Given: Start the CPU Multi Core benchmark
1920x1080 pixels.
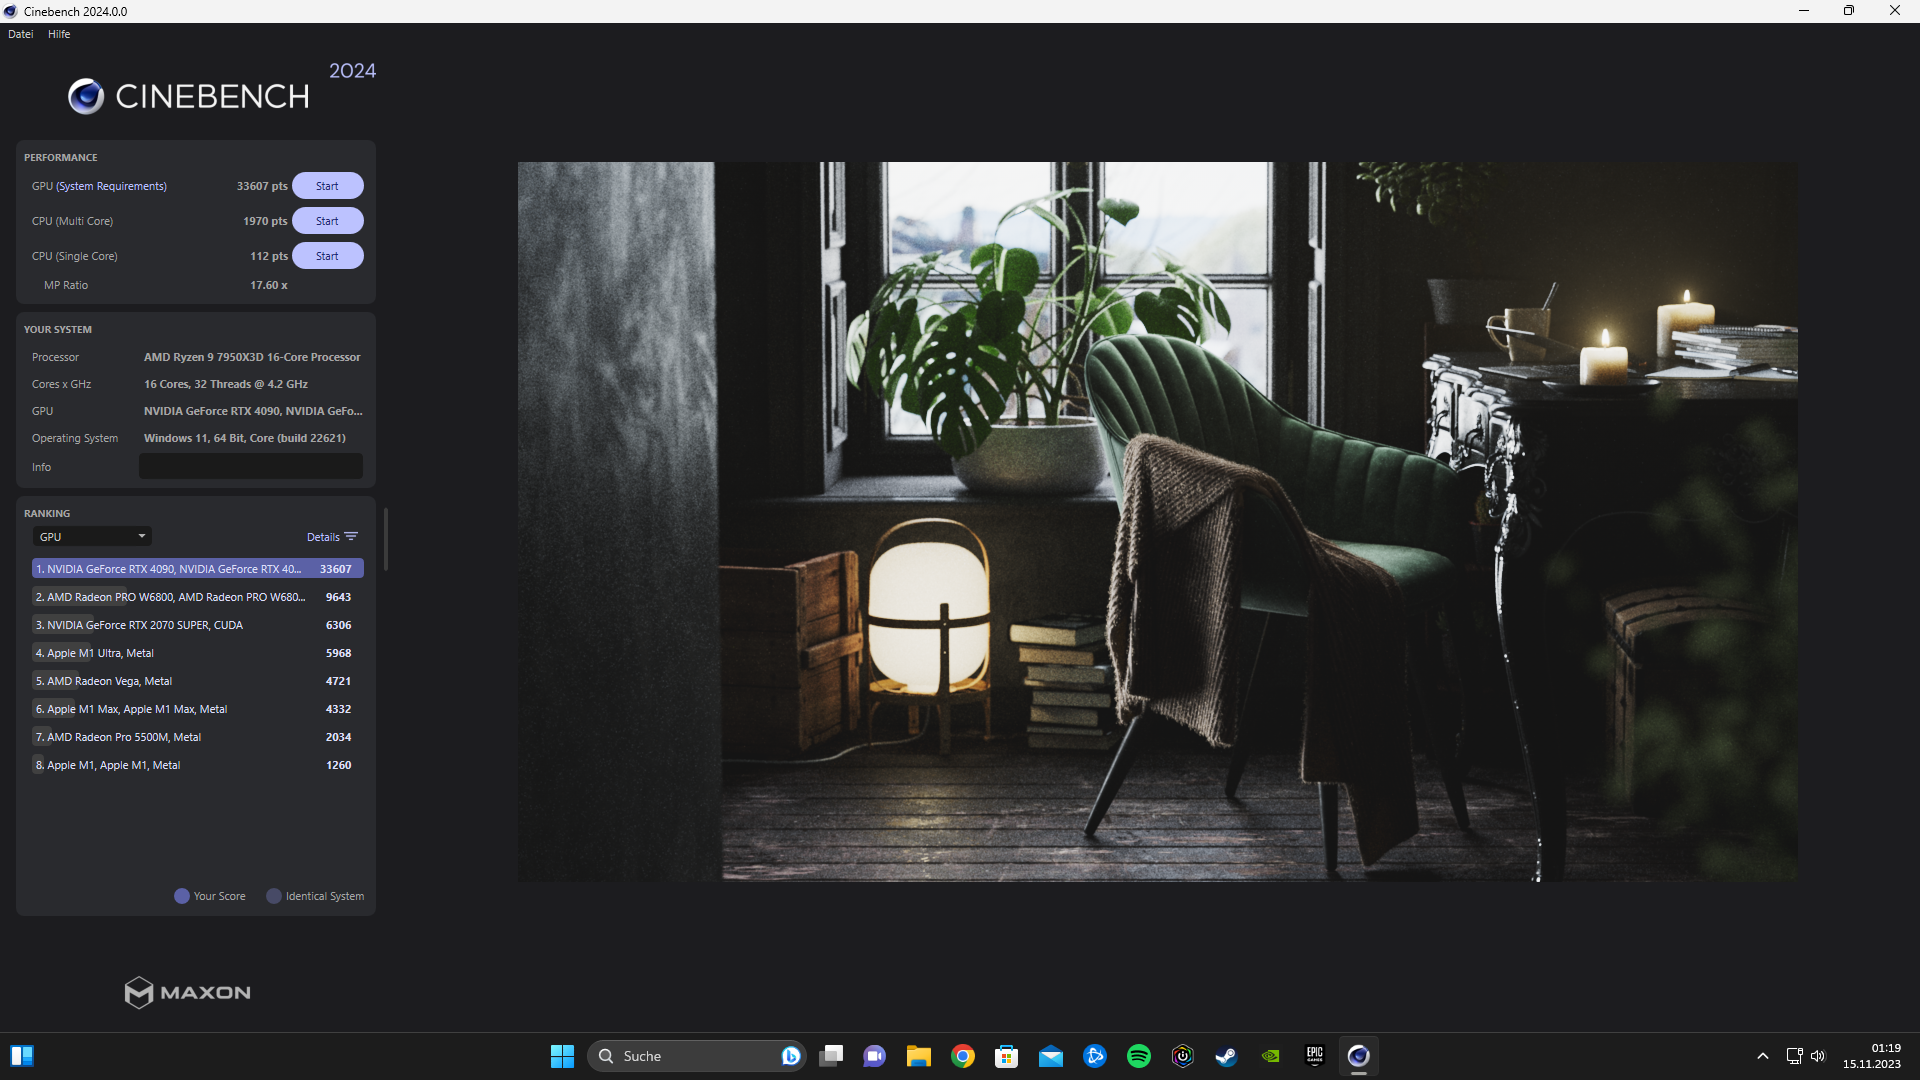Looking at the screenshot, I should [327, 220].
